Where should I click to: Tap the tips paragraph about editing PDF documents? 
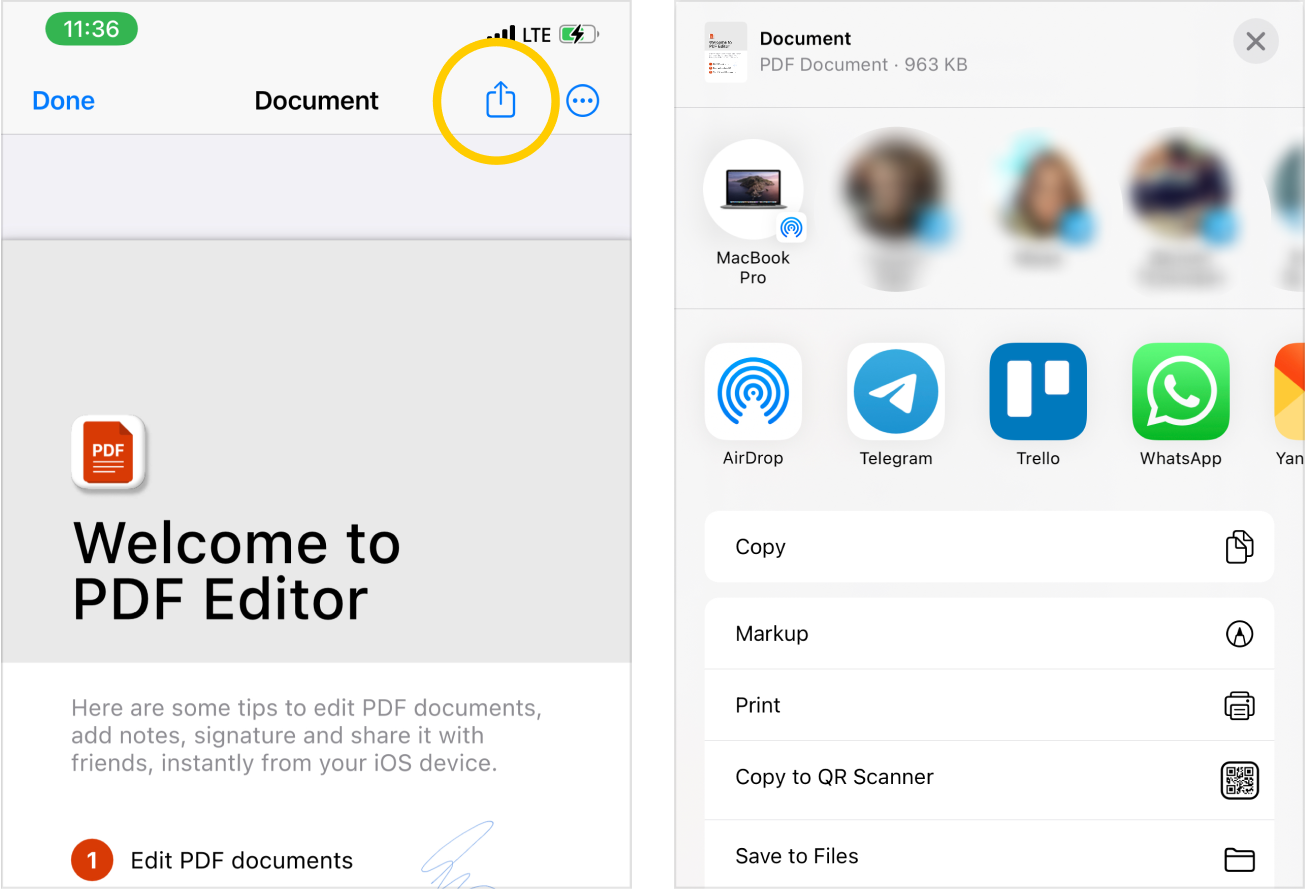click(307, 736)
